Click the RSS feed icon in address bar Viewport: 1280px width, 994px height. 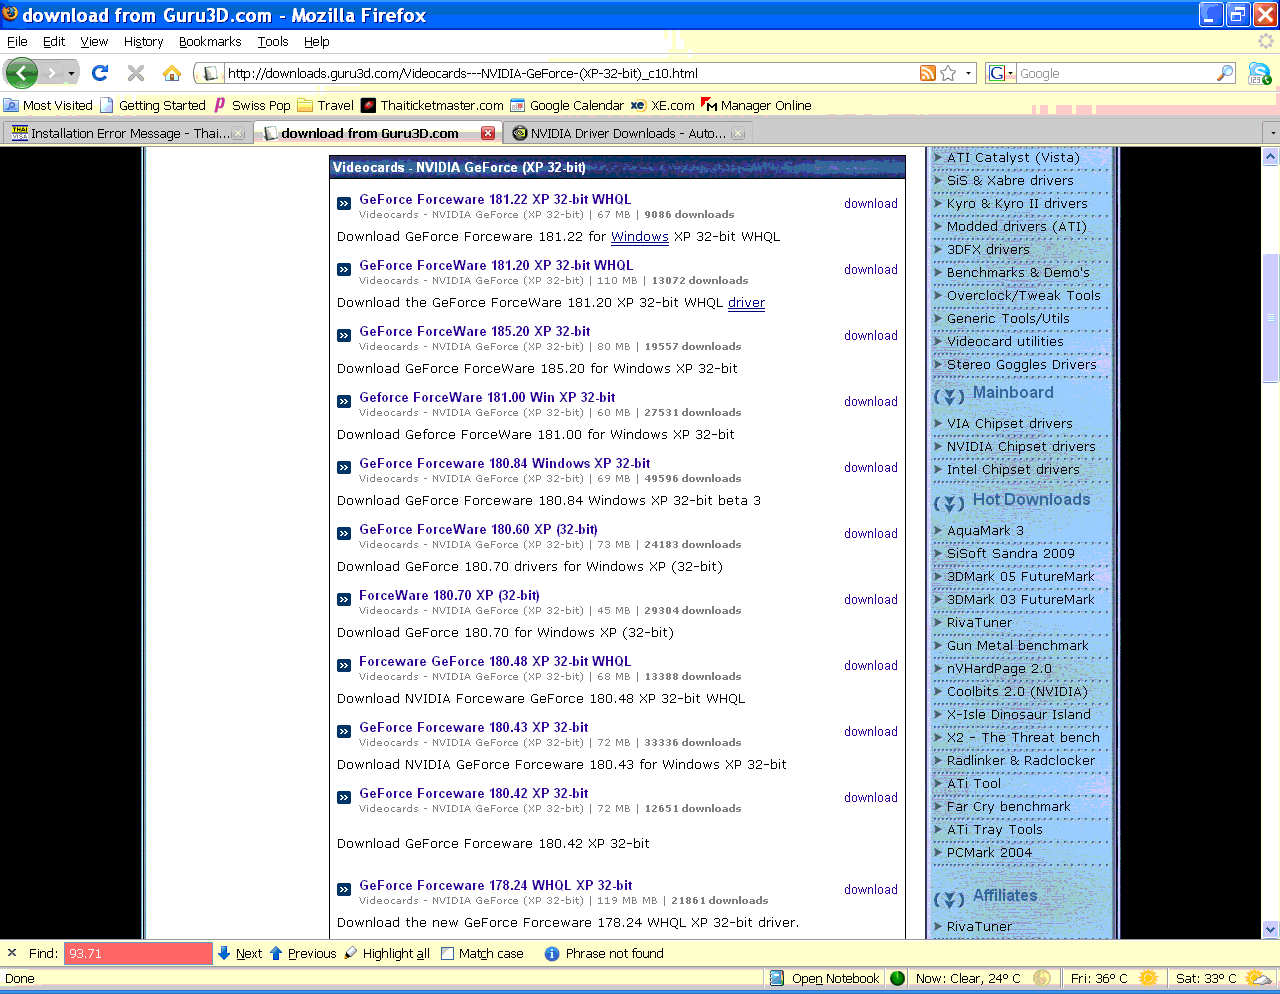[x=928, y=73]
